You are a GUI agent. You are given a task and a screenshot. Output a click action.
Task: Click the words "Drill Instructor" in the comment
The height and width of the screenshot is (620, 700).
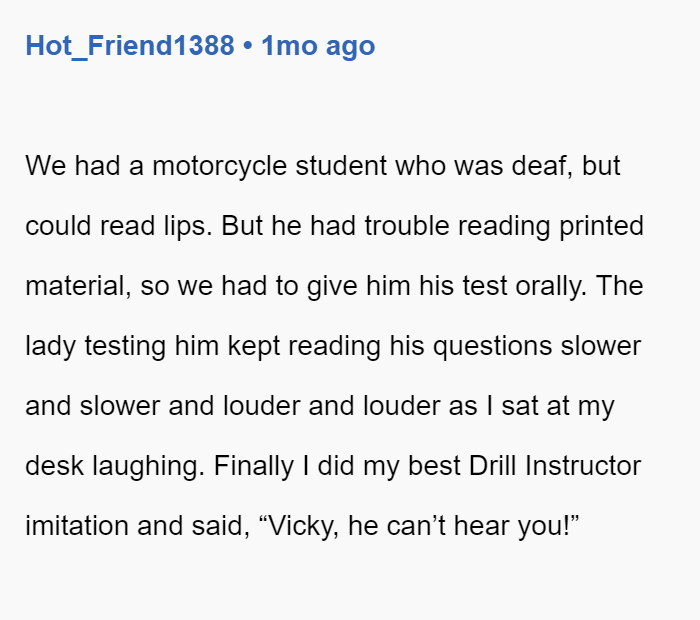(x=555, y=466)
